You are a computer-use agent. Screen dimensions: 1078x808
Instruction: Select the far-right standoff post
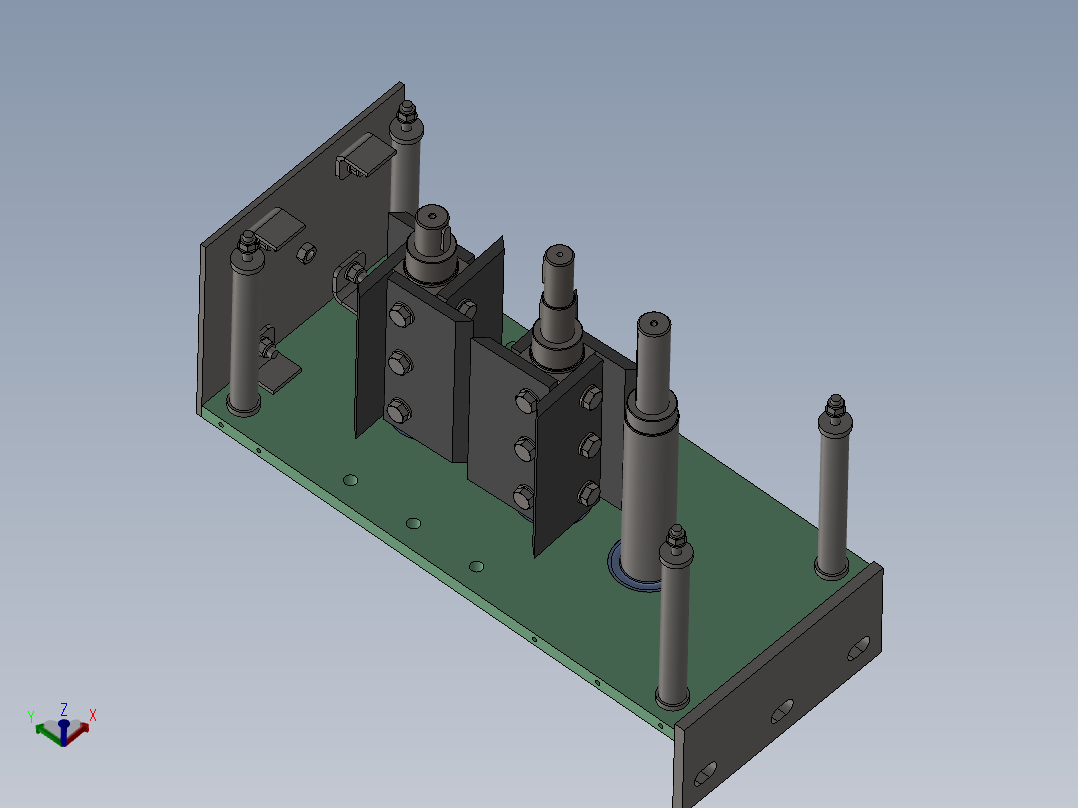click(834, 488)
